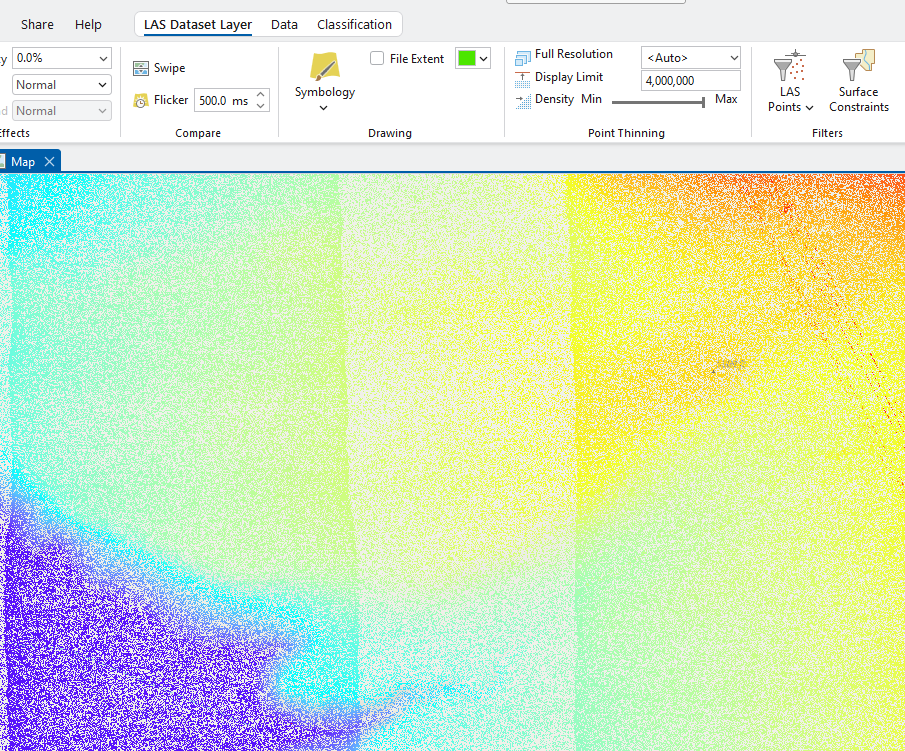Edit the 4,000,000 display limit value
This screenshot has height=751, width=905.
pos(690,80)
